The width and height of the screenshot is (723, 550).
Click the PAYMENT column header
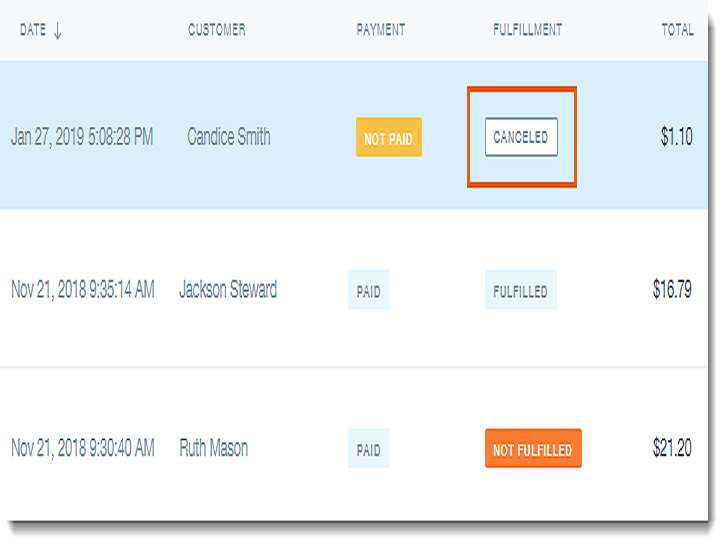pos(381,30)
